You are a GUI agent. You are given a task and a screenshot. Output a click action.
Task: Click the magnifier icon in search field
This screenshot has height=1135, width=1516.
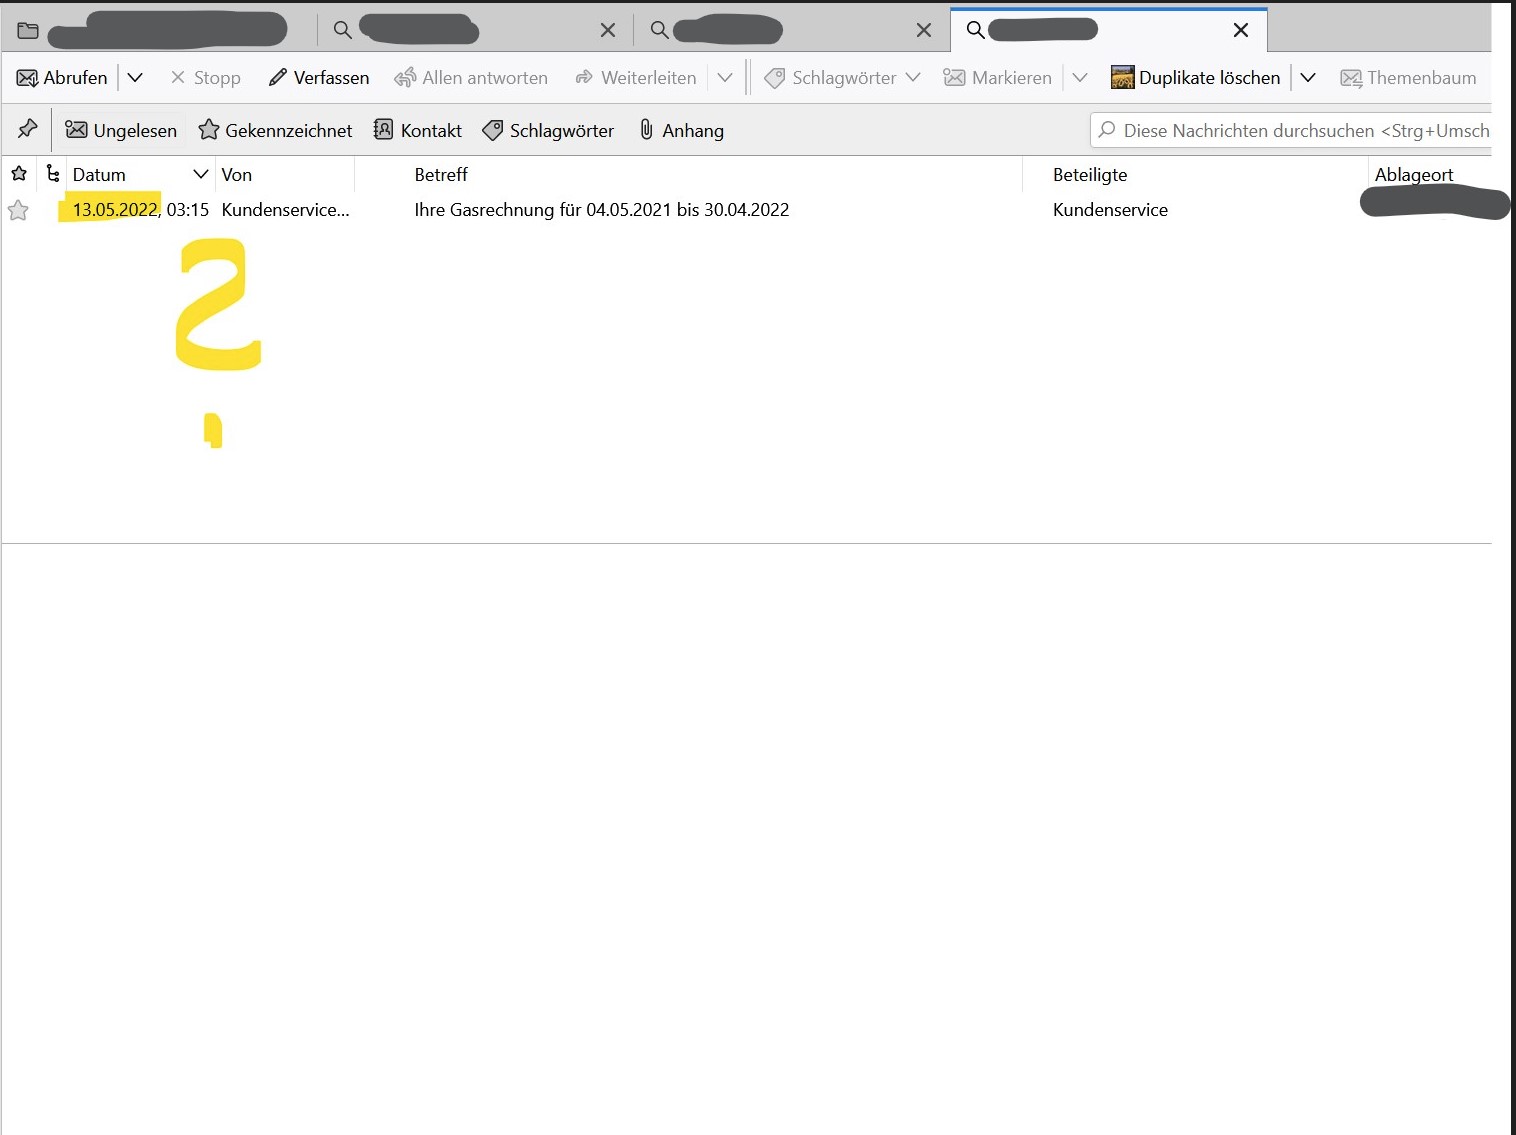coord(1107,130)
